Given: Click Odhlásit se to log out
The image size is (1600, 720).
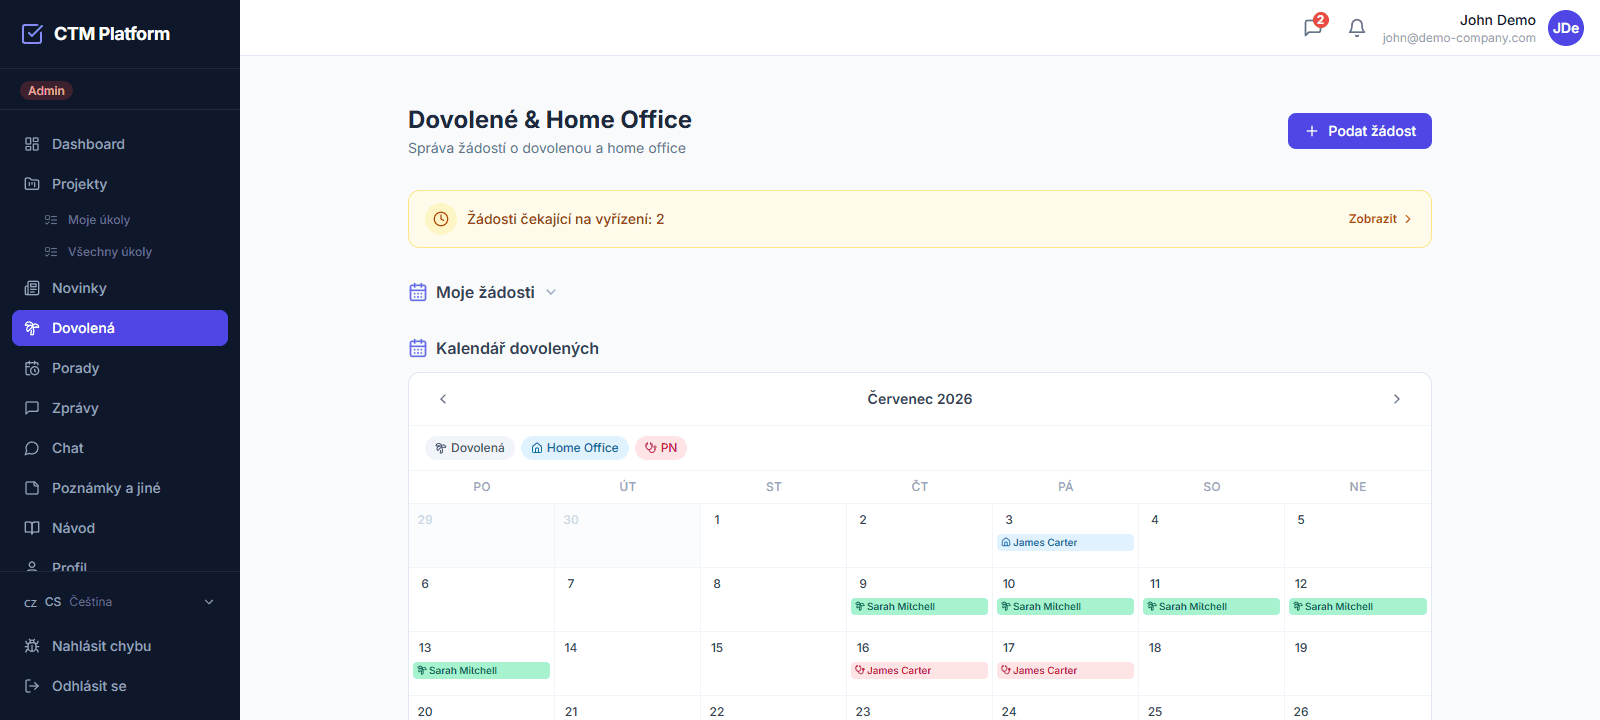Looking at the screenshot, I should pyautogui.click(x=120, y=686).
